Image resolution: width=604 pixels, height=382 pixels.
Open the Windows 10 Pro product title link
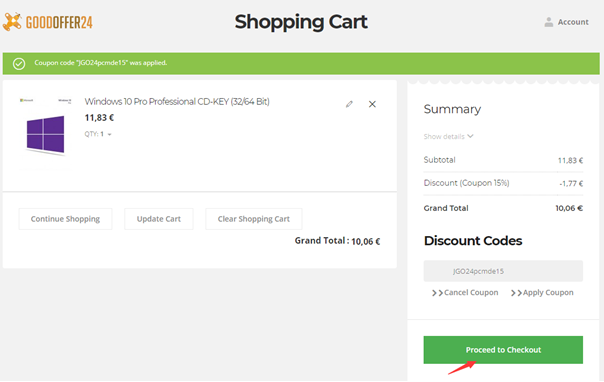point(177,102)
